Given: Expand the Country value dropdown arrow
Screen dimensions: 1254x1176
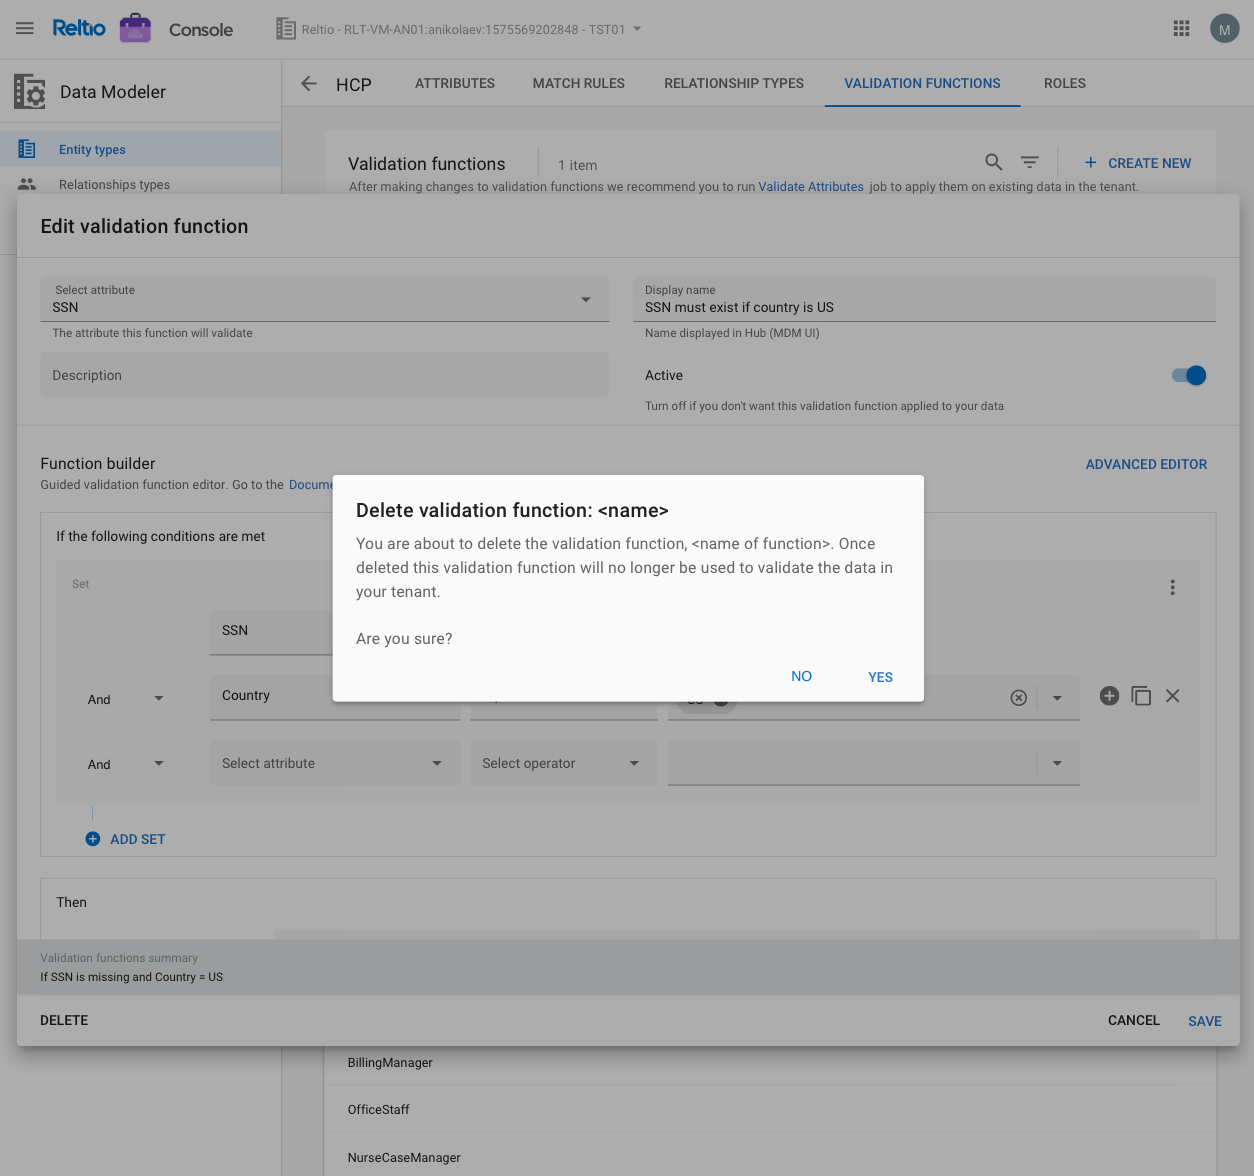Looking at the screenshot, I should click(x=1057, y=698).
